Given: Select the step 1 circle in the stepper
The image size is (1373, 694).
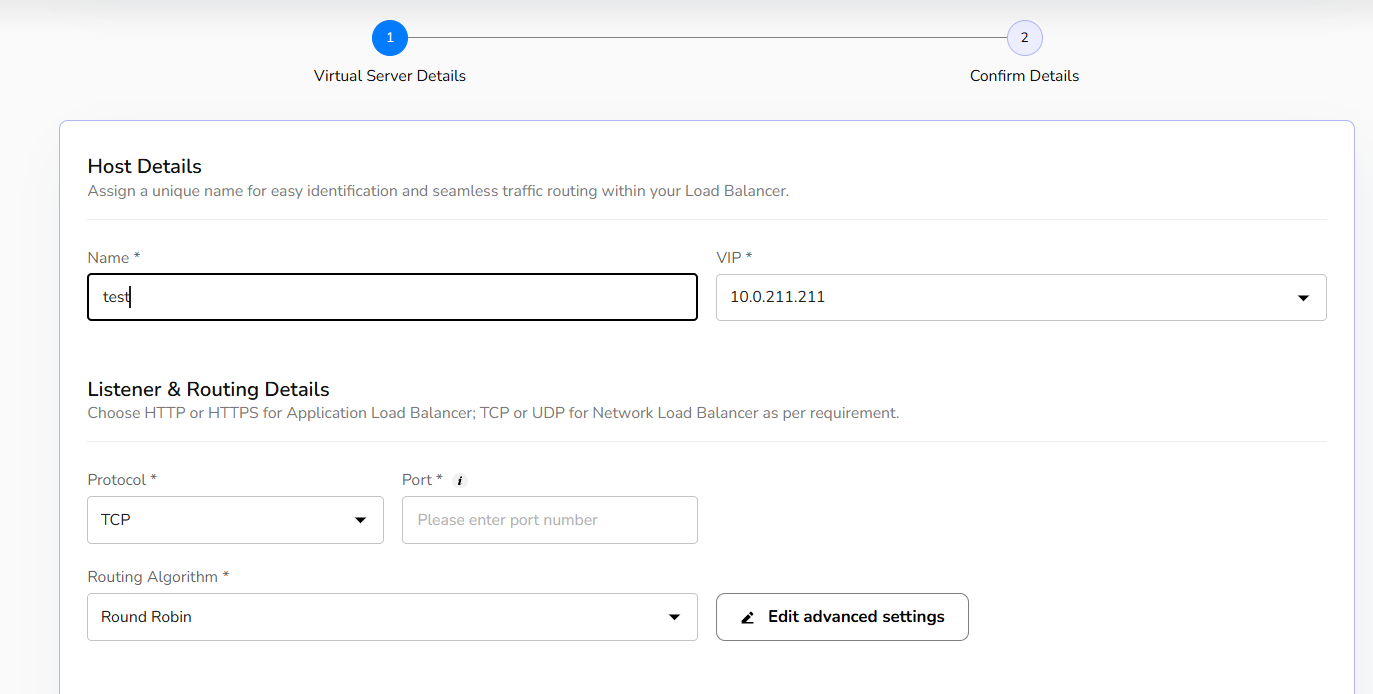Looking at the screenshot, I should click(x=390, y=38).
